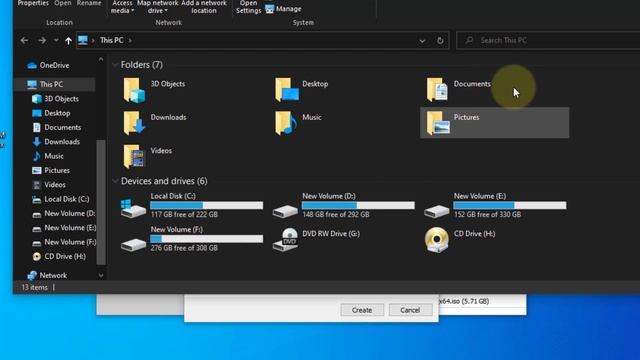Select CD Drive (H:) disc icon
This screenshot has height=360, width=640.
pyautogui.click(x=437, y=240)
